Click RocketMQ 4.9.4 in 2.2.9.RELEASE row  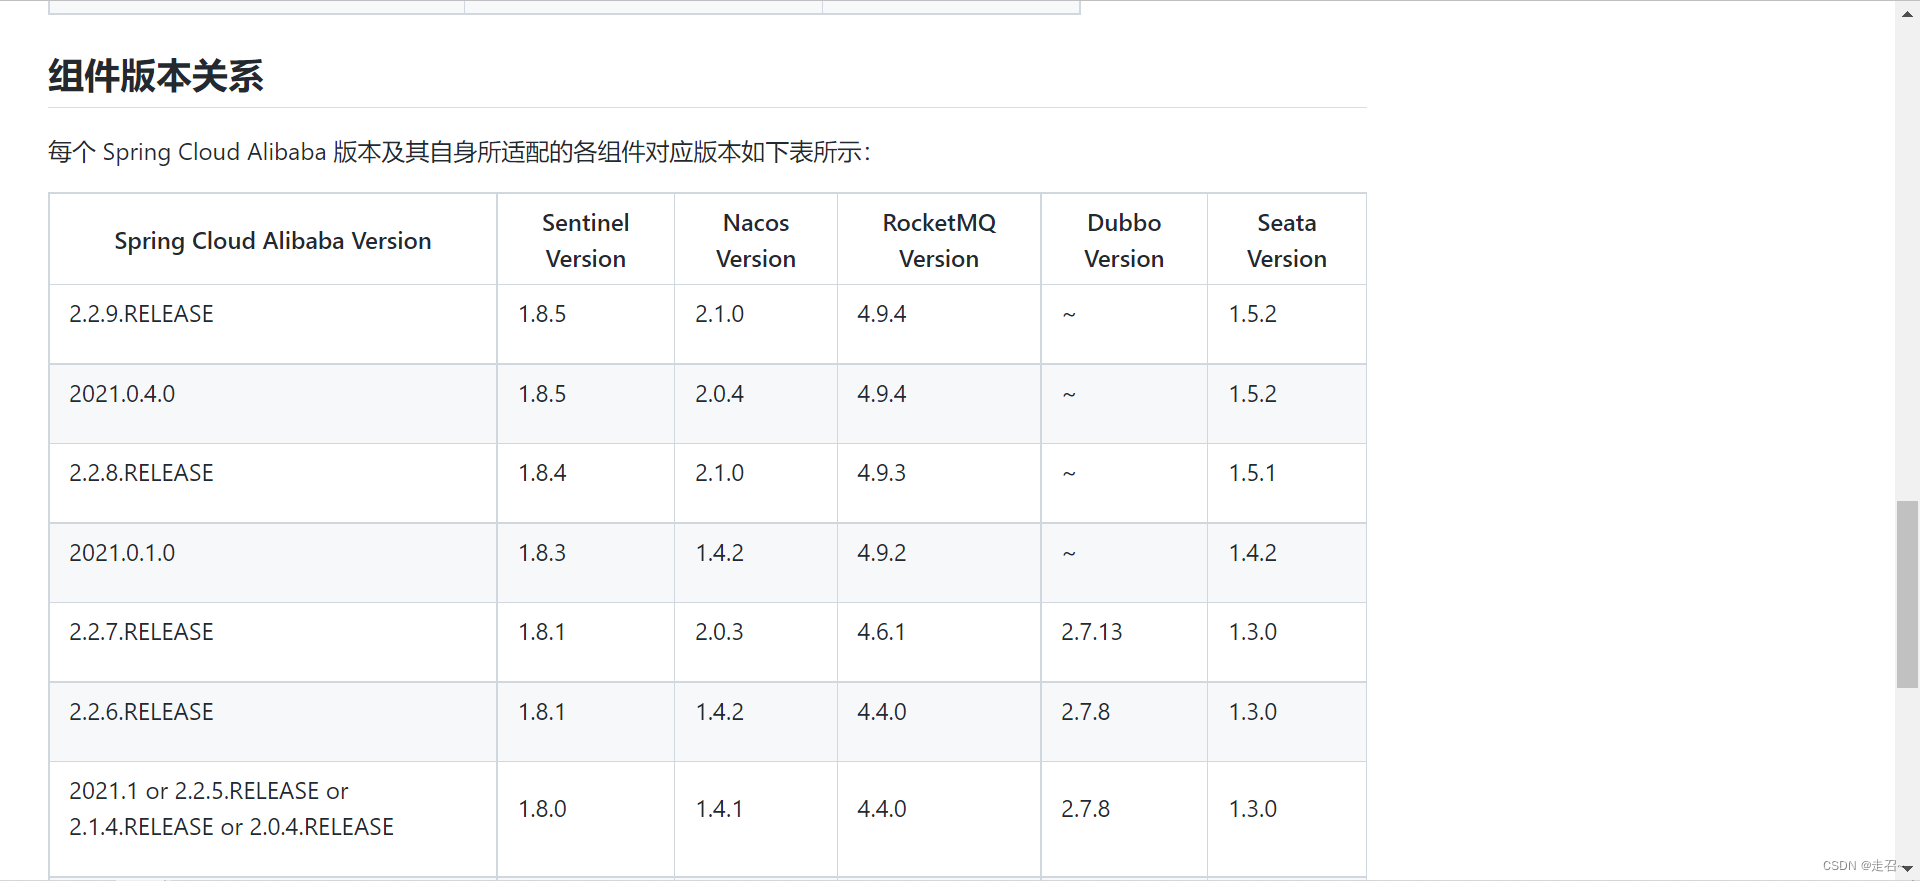[881, 314]
